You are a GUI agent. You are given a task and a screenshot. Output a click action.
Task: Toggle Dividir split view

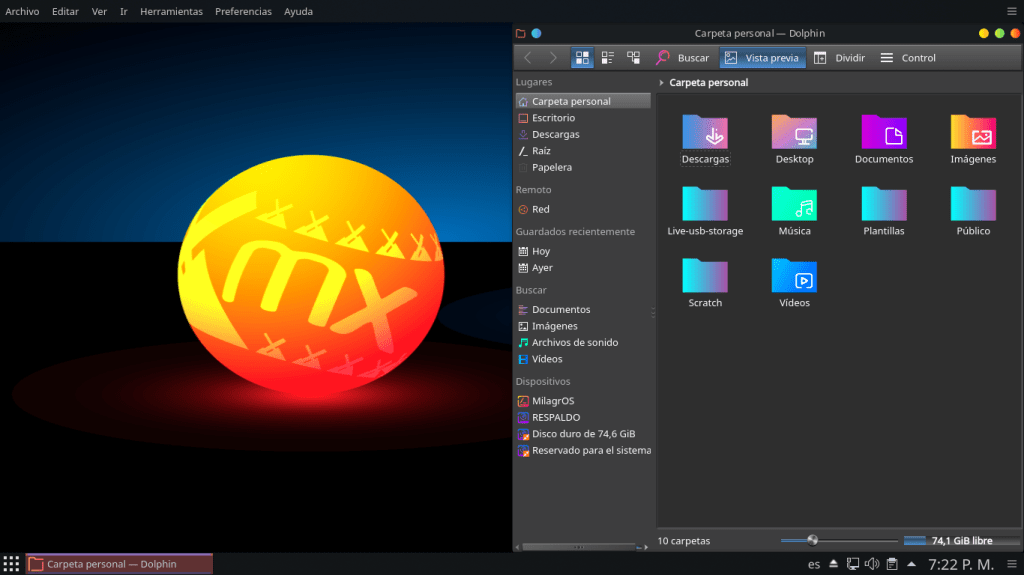[x=838, y=58]
